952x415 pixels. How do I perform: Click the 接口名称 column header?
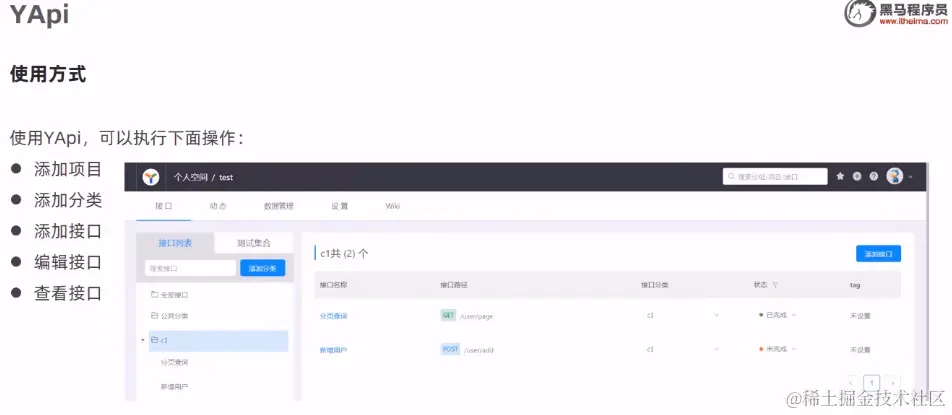tap(333, 285)
